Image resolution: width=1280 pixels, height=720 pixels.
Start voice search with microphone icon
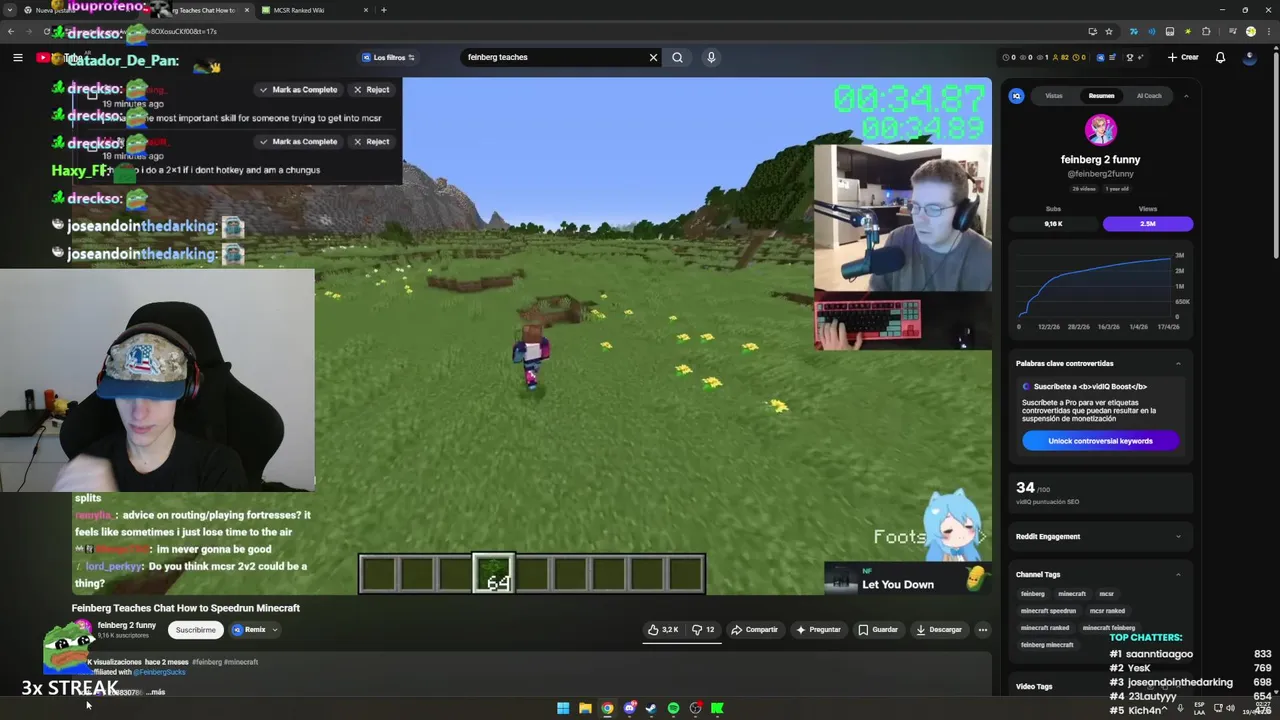(711, 57)
